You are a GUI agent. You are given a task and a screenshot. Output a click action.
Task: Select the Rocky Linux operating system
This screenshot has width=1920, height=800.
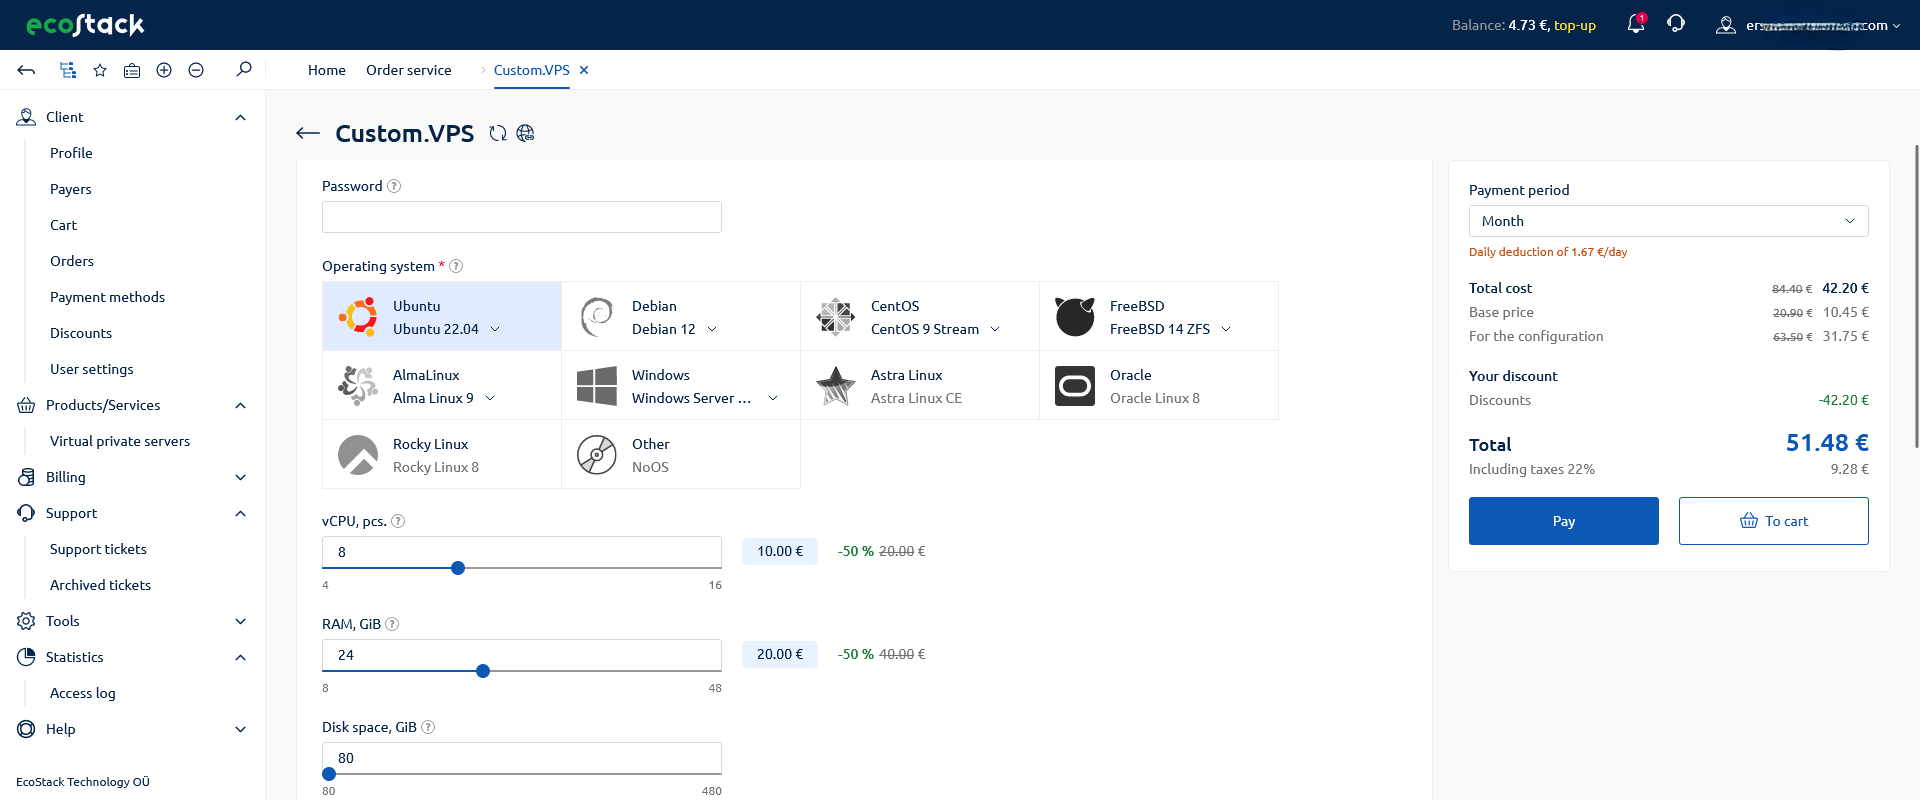442,454
